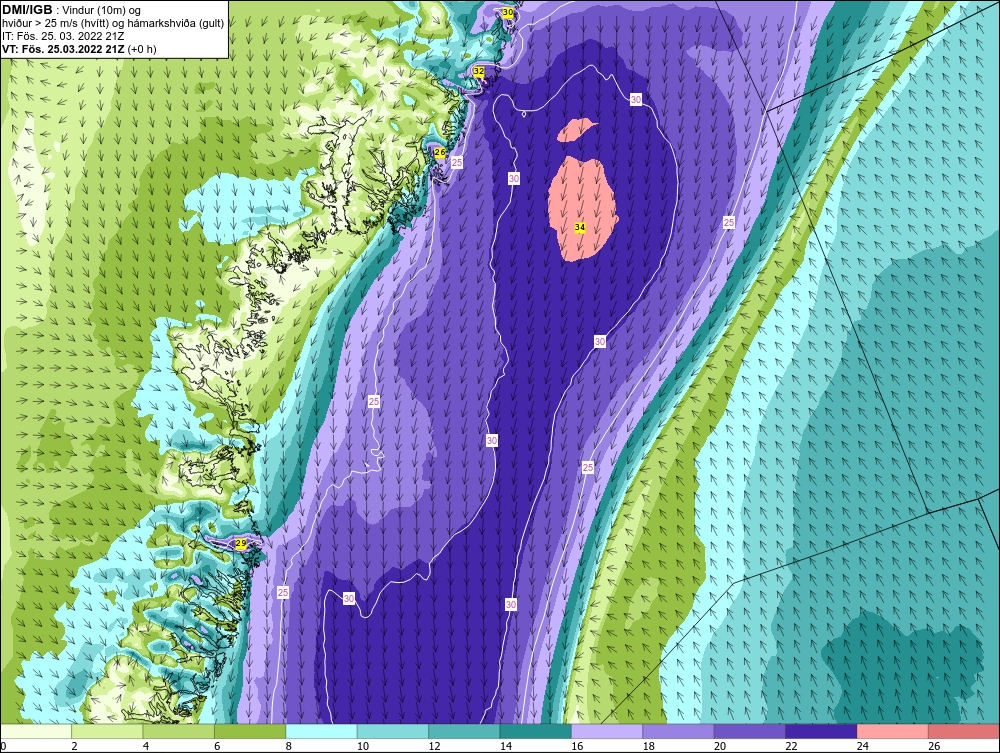Pick the 12–14 m/s teal legend swatch

point(464,731)
